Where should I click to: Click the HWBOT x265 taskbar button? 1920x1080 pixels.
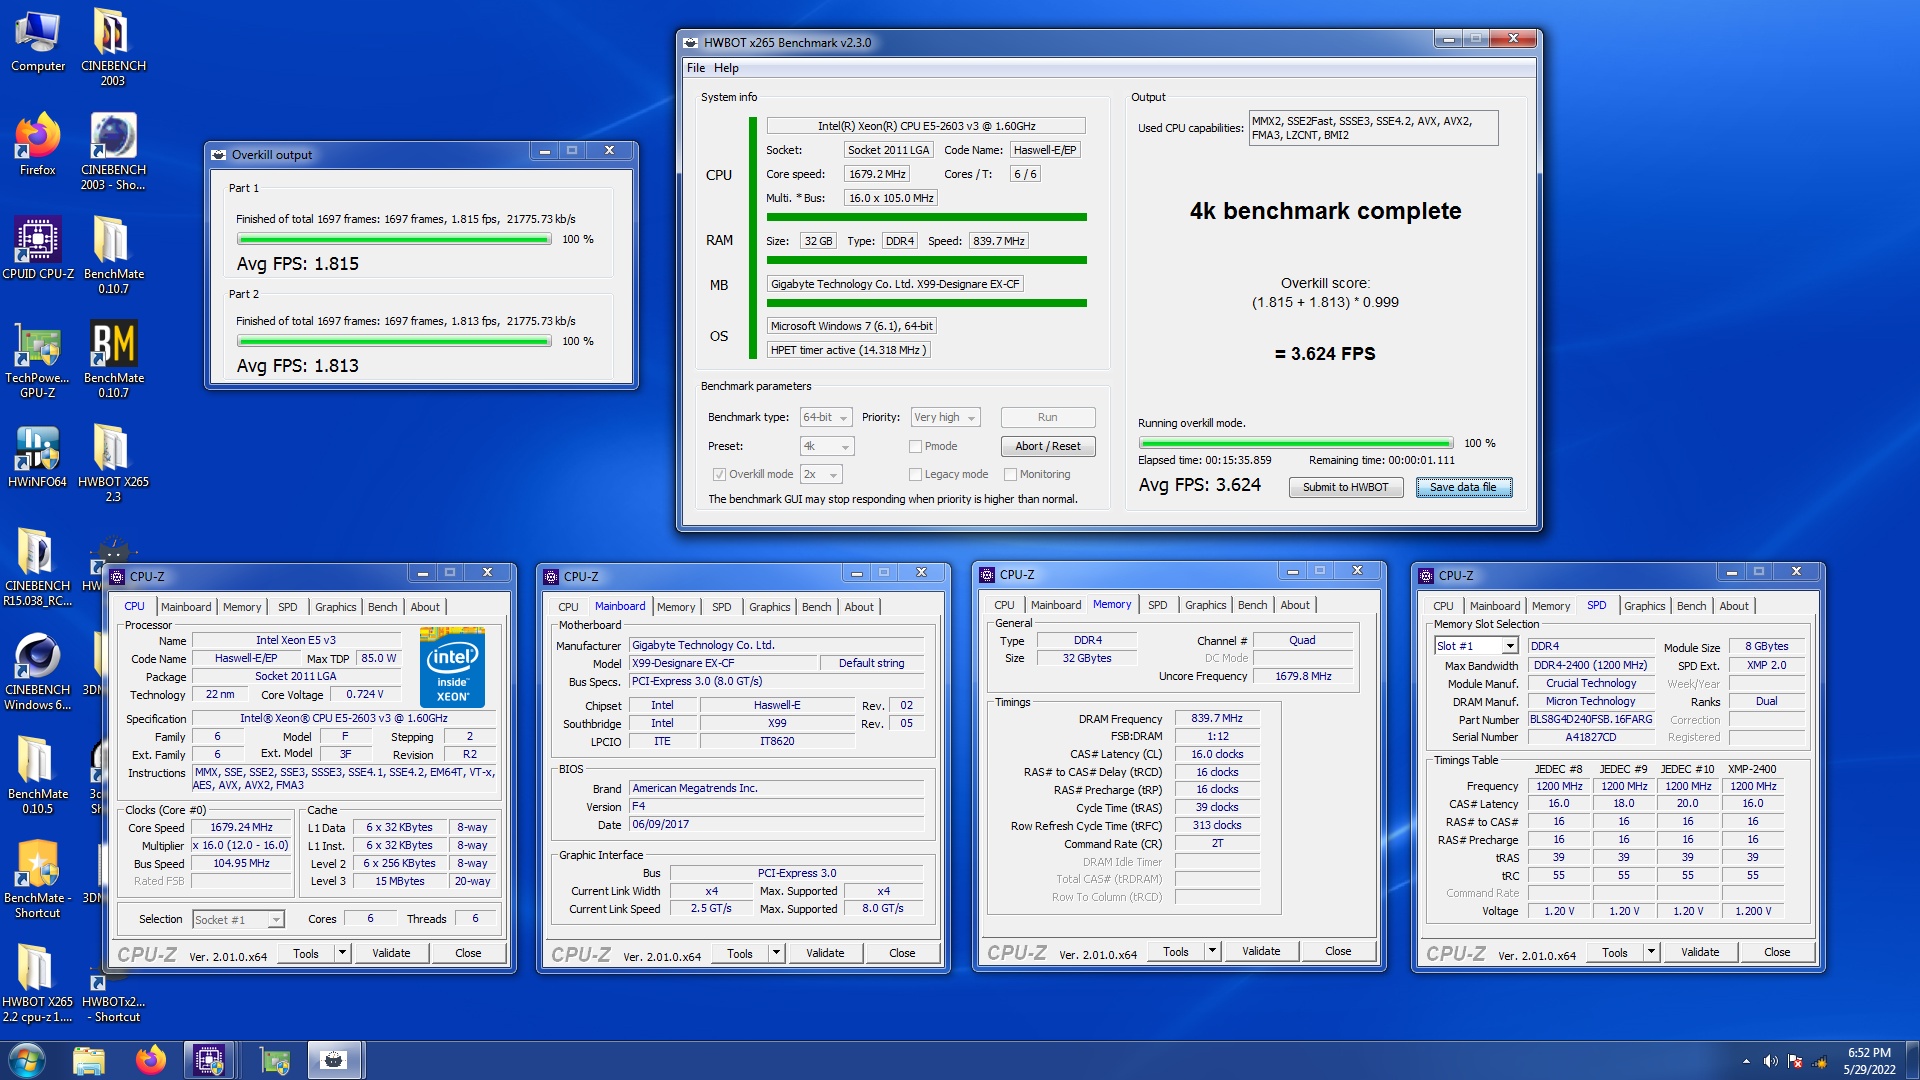click(x=335, y=1060)
